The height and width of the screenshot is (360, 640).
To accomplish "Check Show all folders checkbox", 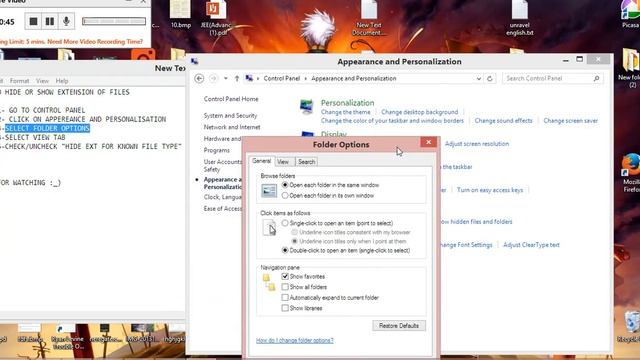I will tap(285, 287).
